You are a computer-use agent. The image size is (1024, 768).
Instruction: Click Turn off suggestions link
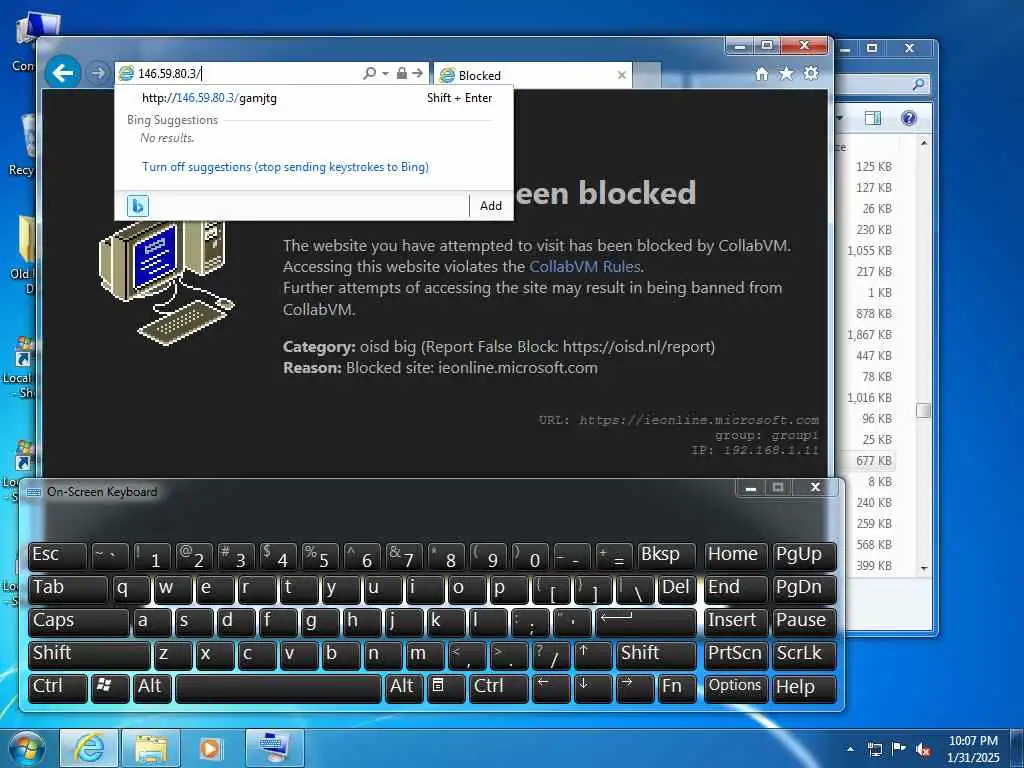coord(285,167)
